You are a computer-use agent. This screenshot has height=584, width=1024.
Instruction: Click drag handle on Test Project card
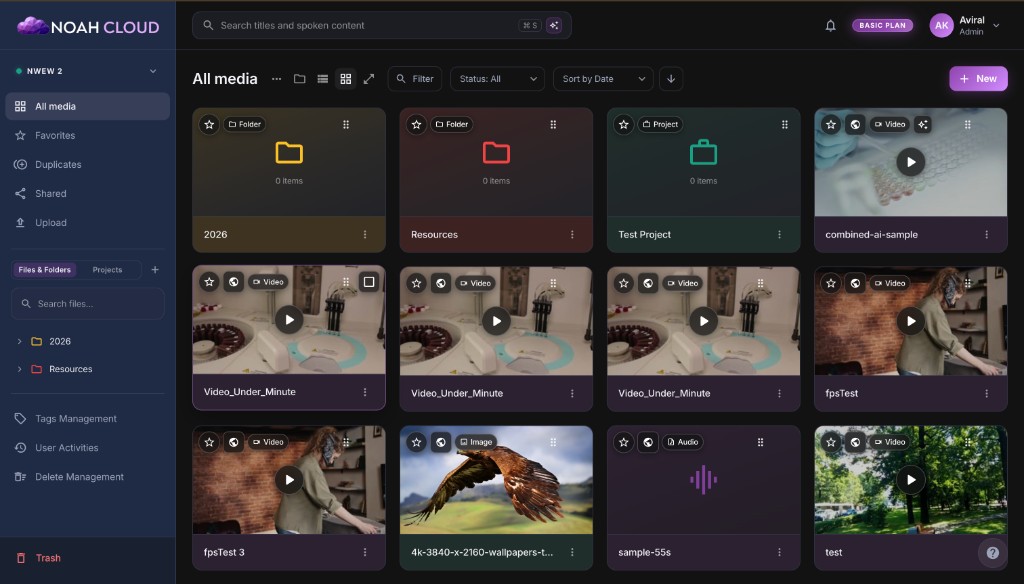784,124
